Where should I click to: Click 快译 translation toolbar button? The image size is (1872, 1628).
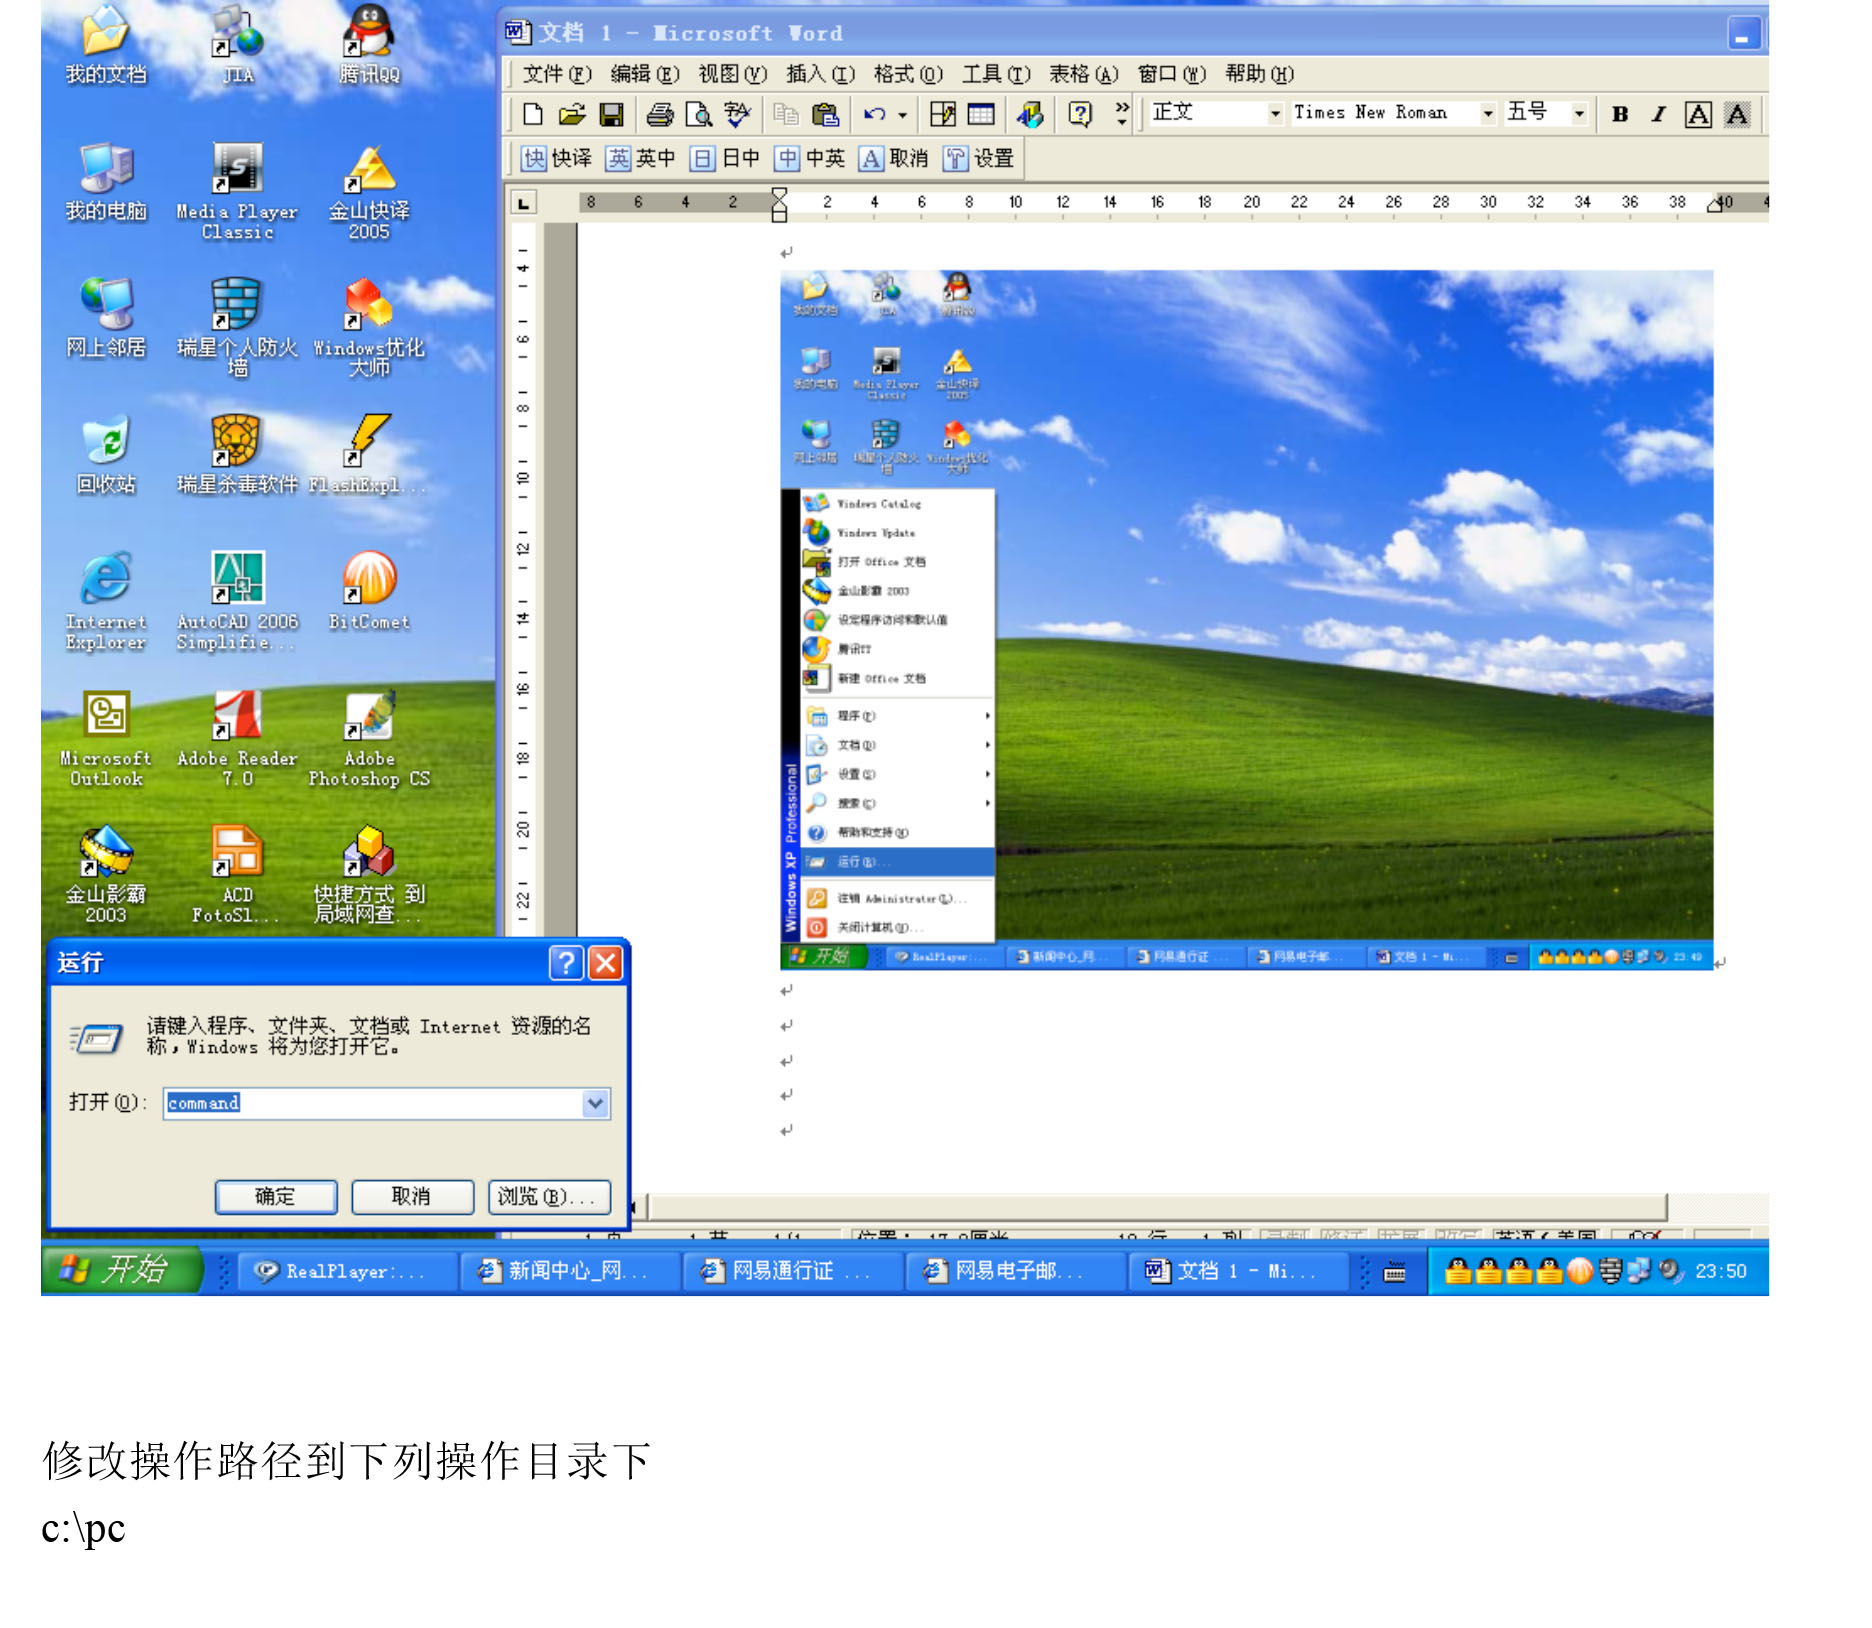(x=557, y=158)
